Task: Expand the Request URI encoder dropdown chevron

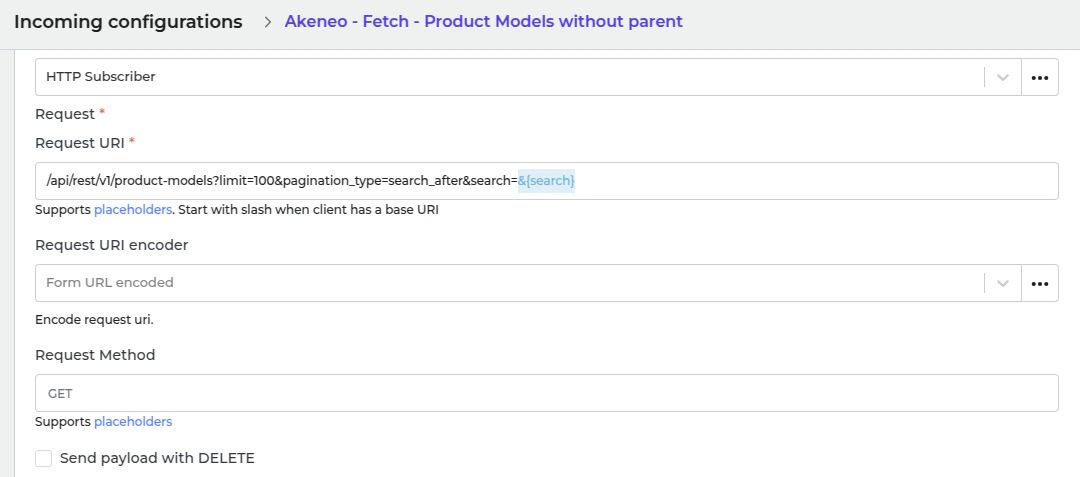Action: 1002,283
